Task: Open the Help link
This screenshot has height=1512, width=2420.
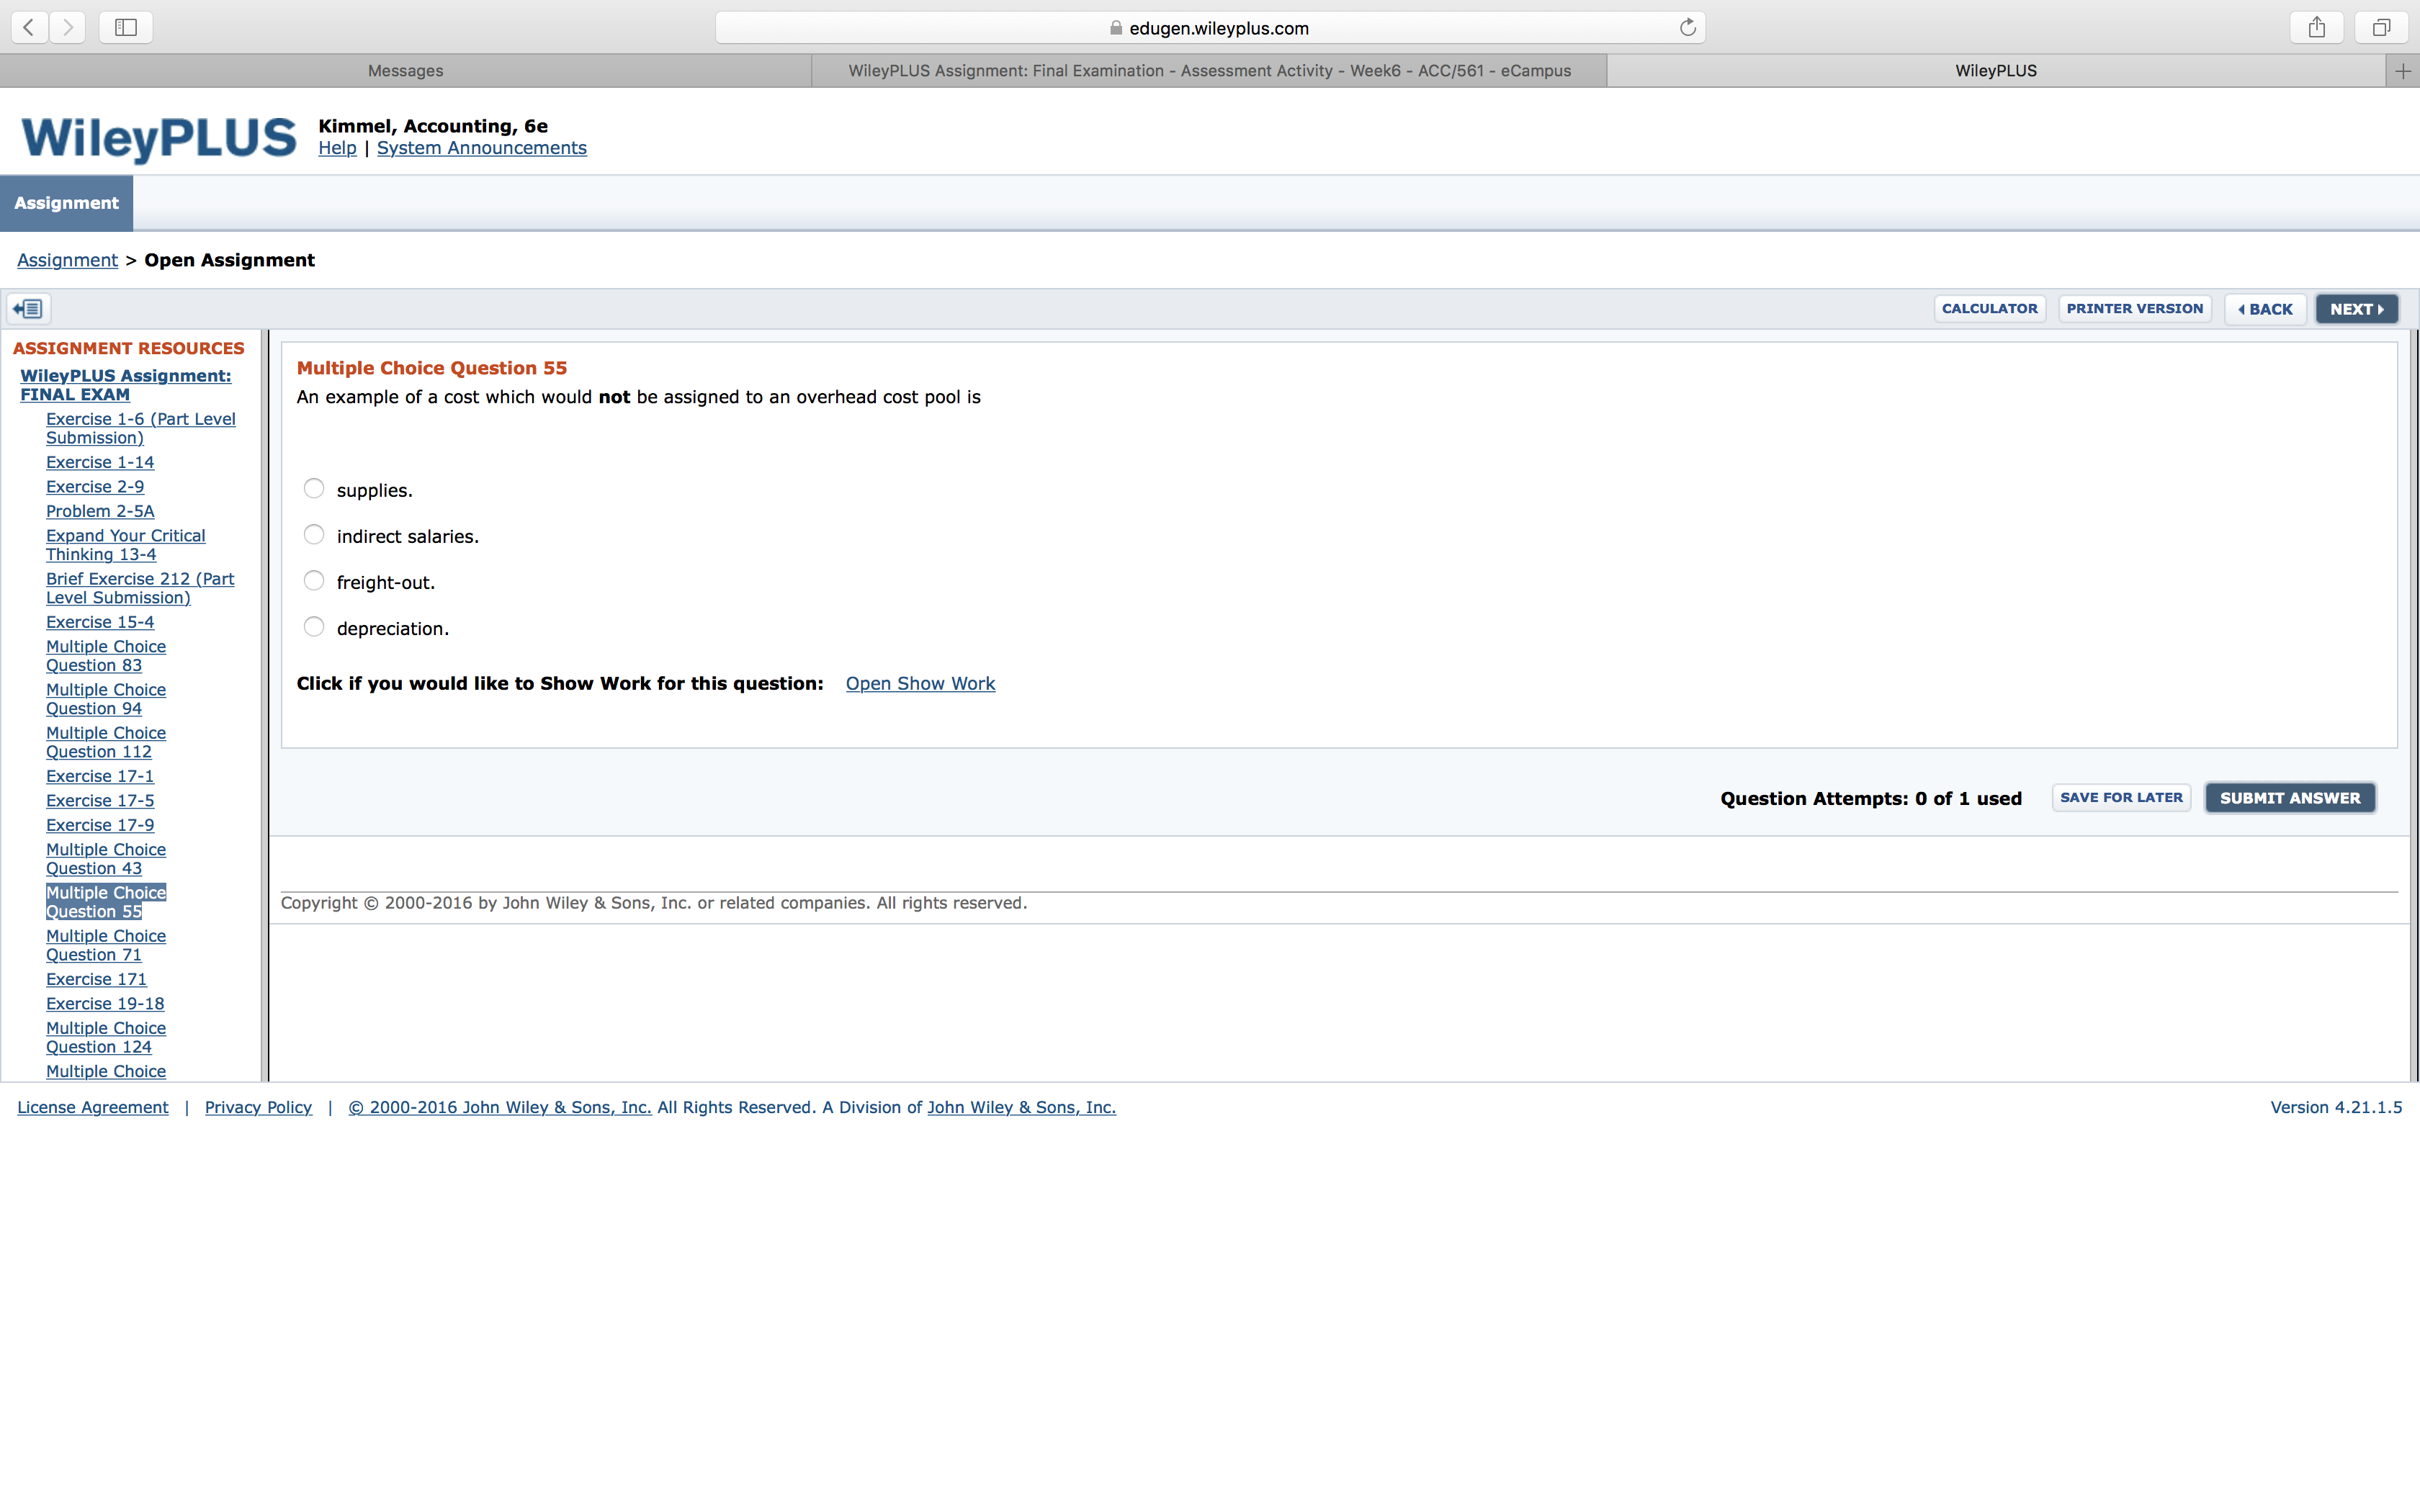Action: pos(337,148)
